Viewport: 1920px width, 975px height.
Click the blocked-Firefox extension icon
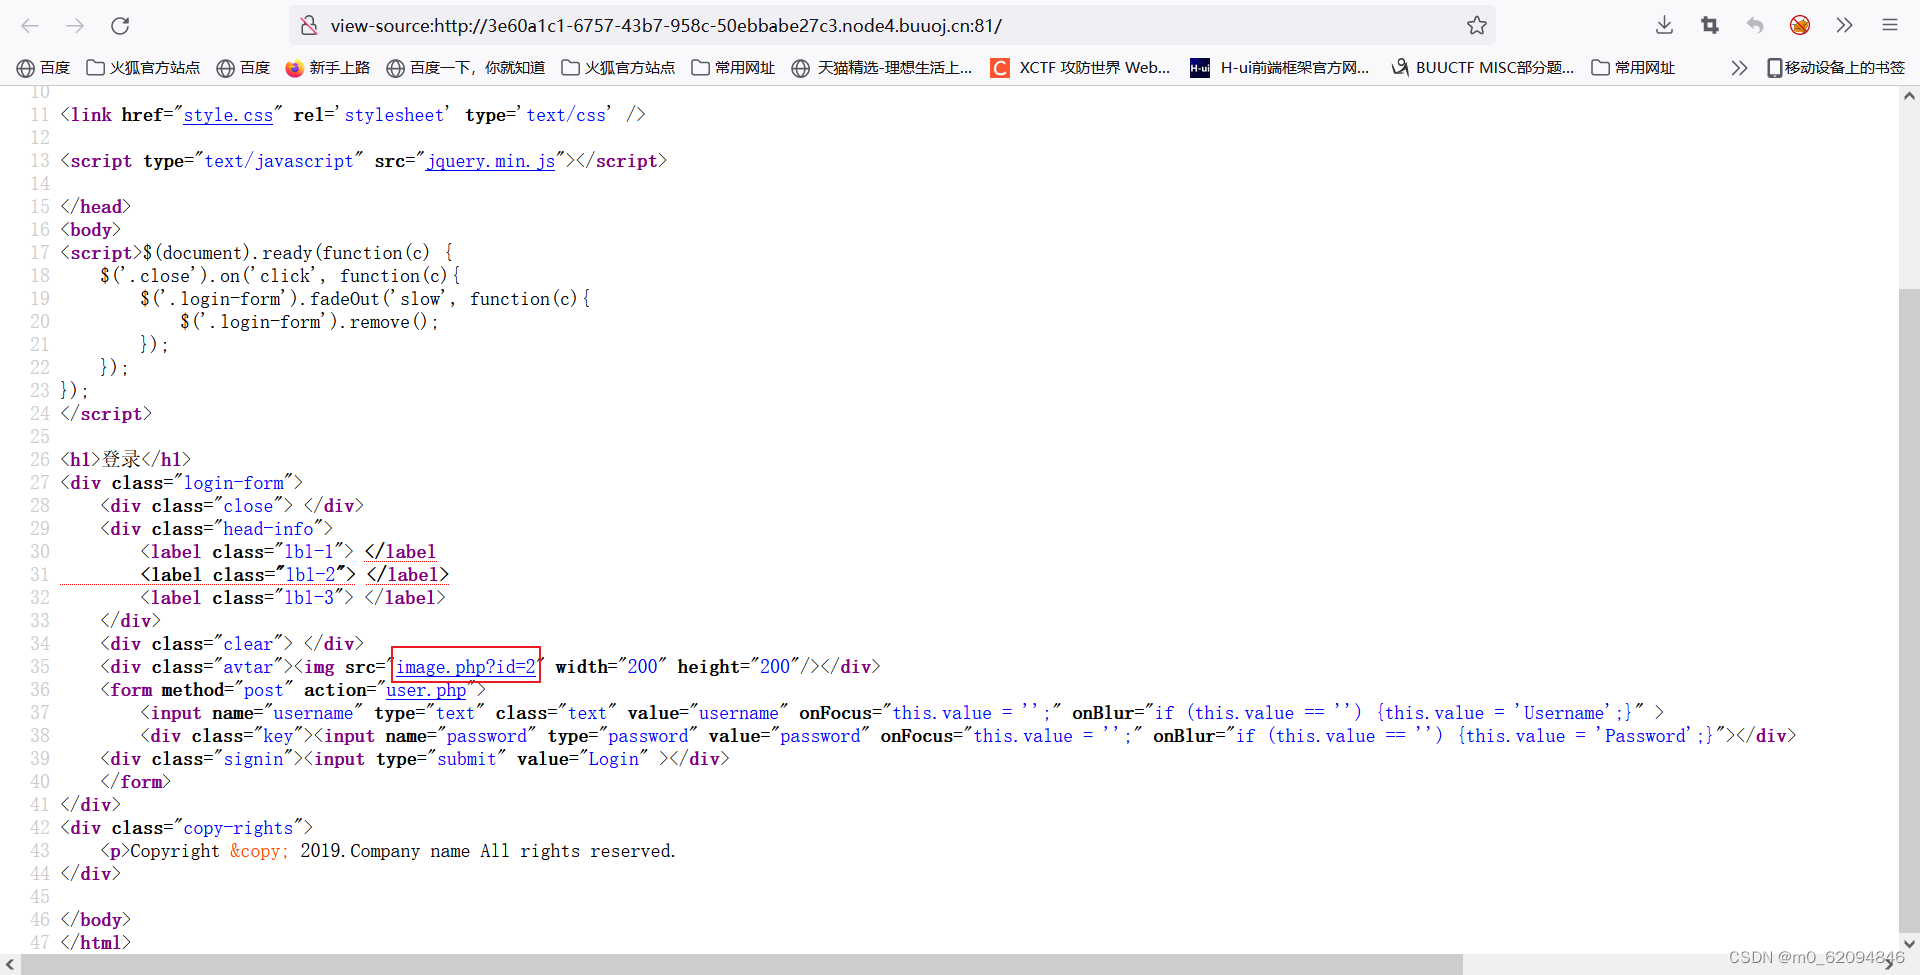(1800, 26)
